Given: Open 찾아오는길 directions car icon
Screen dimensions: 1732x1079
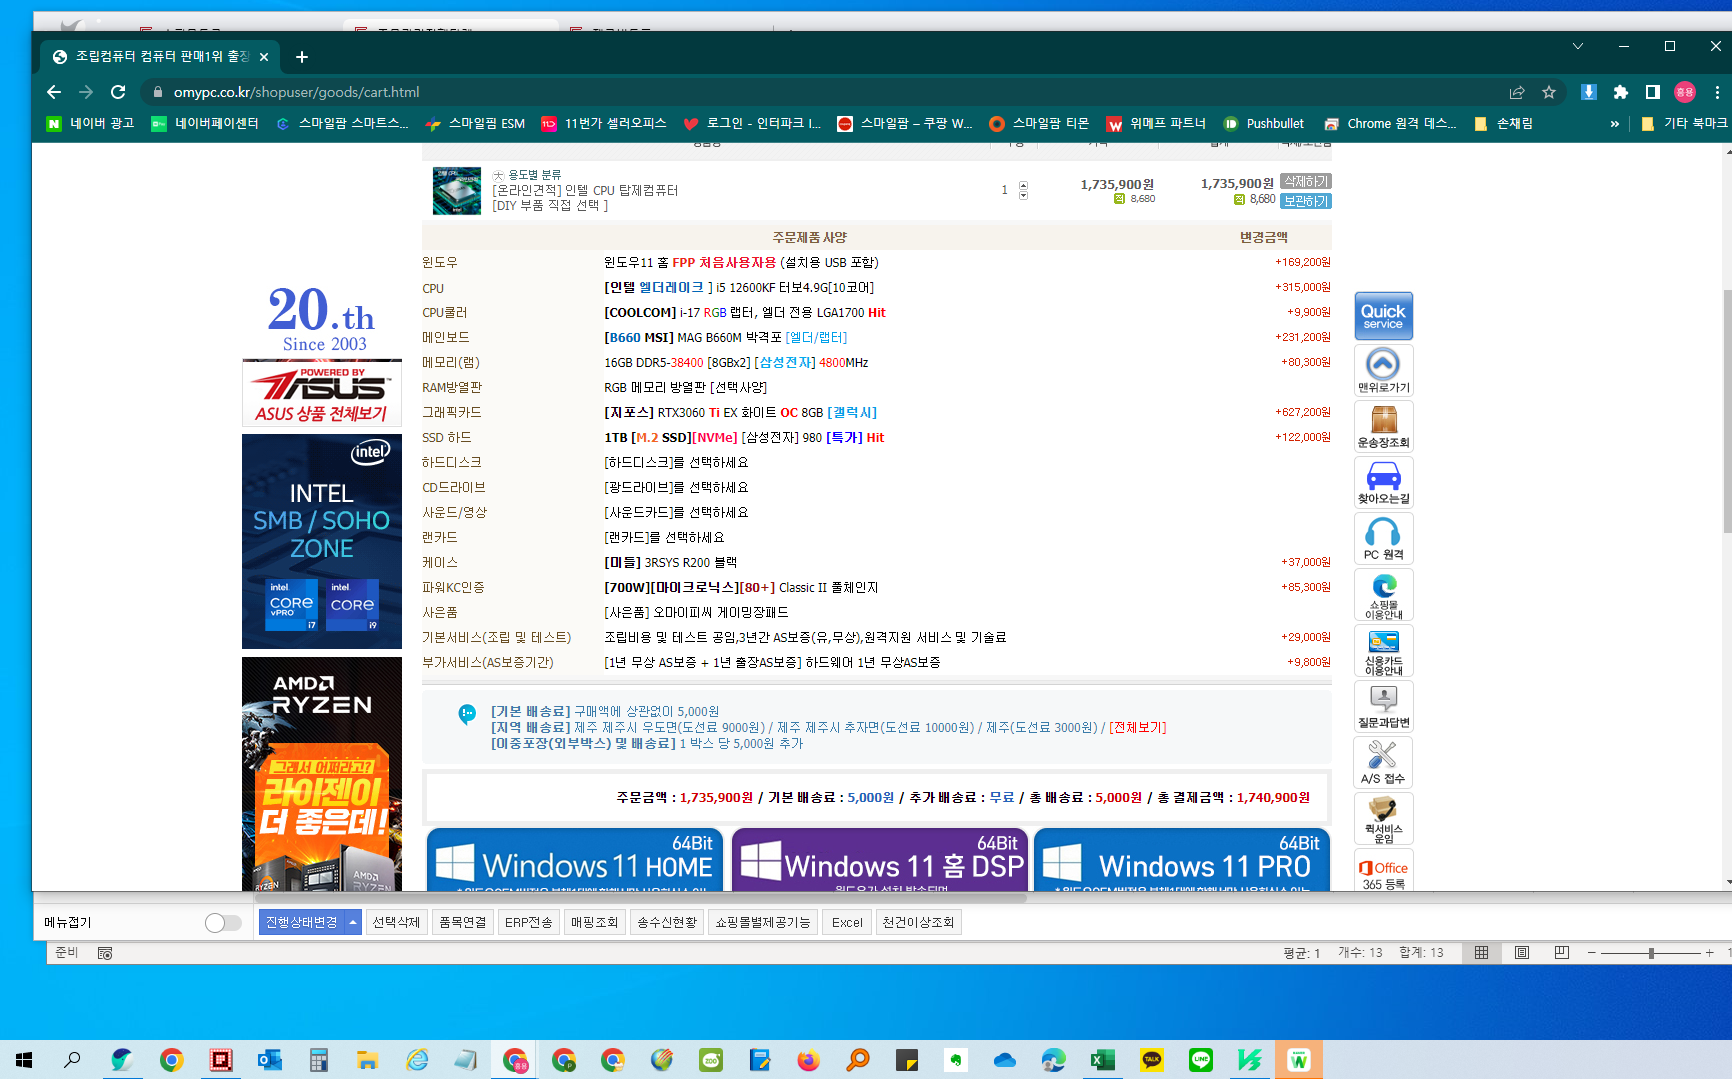Looking at the screenshot, I should pyautogui.click(x=1383, y=482).
